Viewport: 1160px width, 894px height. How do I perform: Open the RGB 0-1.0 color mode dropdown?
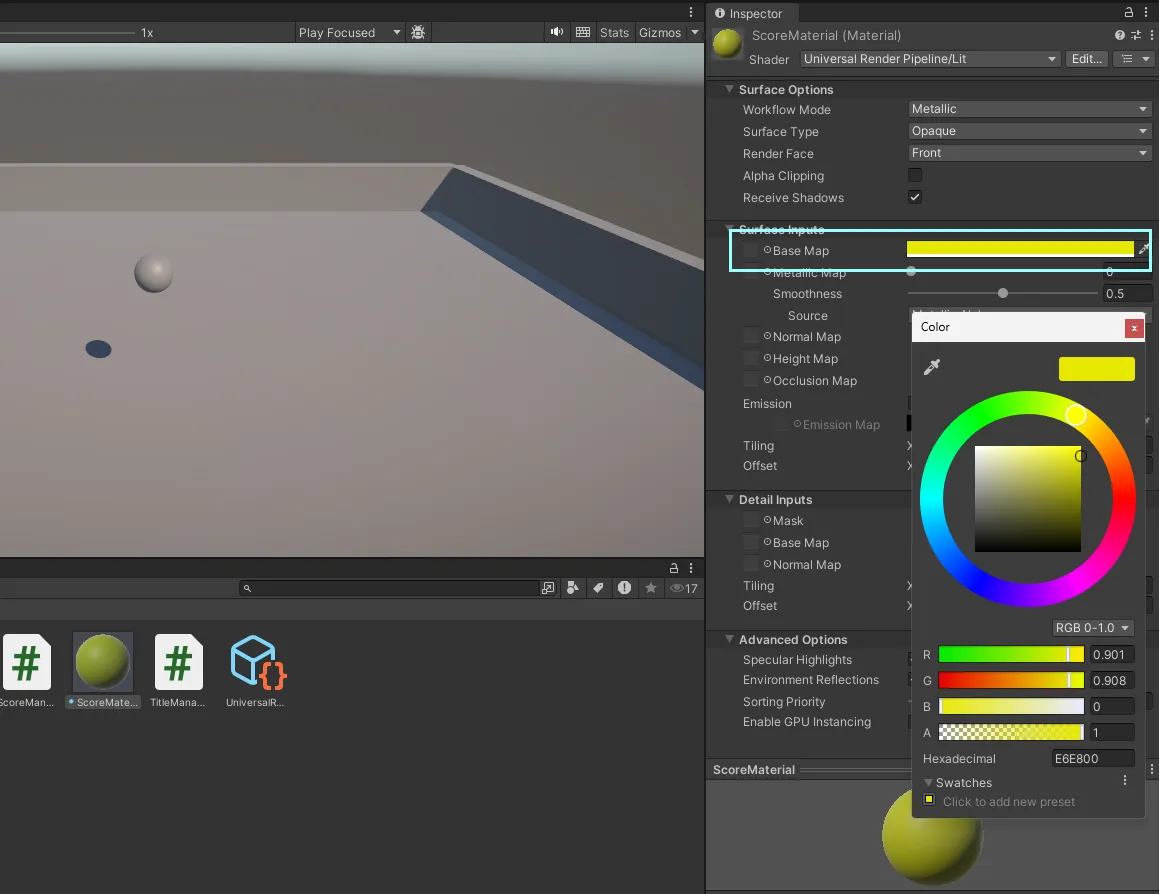(x=1092, y=628)
